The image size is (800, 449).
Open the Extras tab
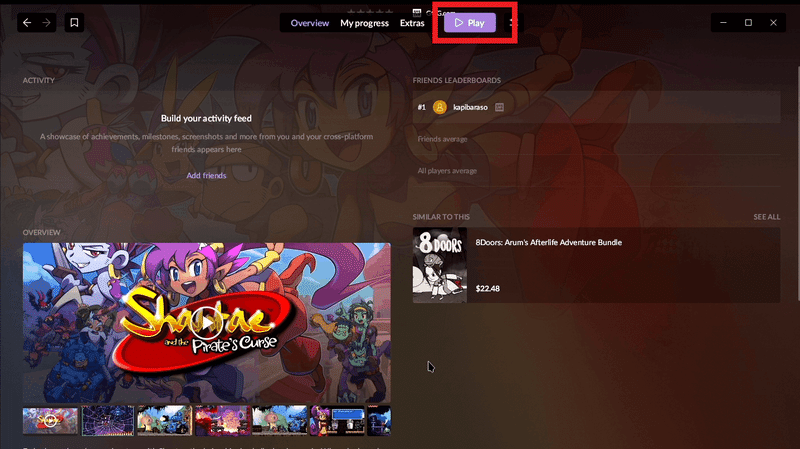pyautogui.click(x=412, y=23)
